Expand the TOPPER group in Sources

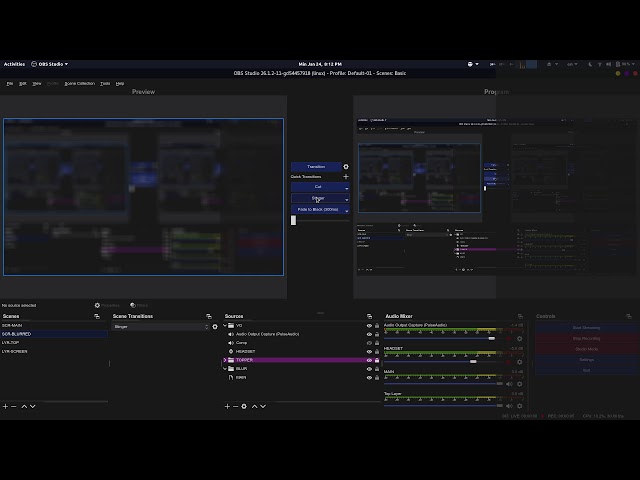tap(225, 360)
